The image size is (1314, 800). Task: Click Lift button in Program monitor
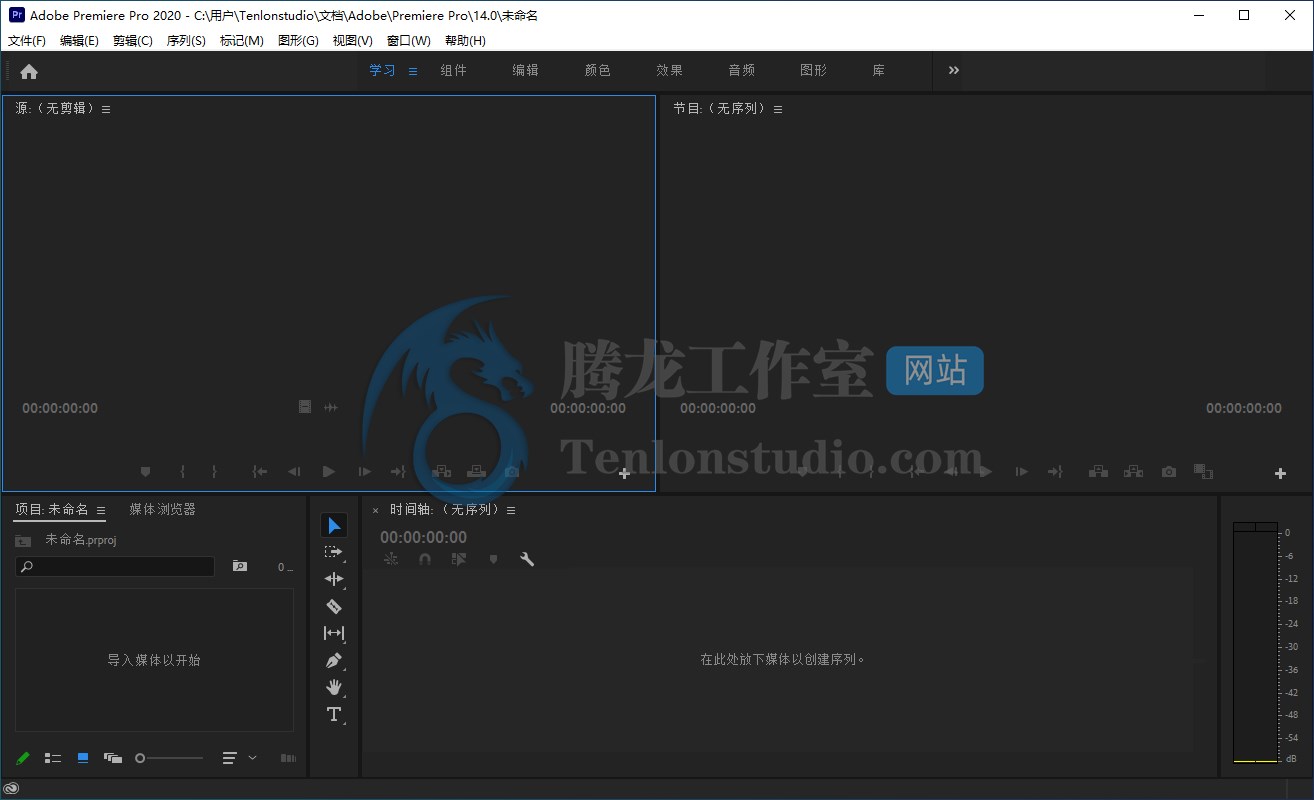tap(1098, 471)
